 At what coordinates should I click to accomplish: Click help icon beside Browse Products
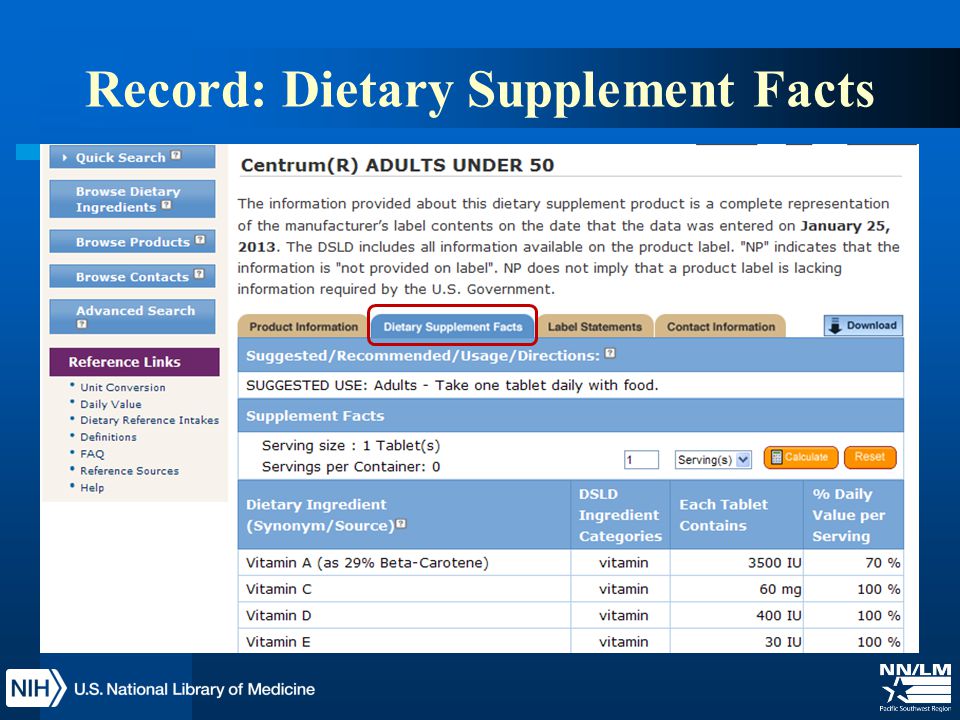[x=200, y=240]
